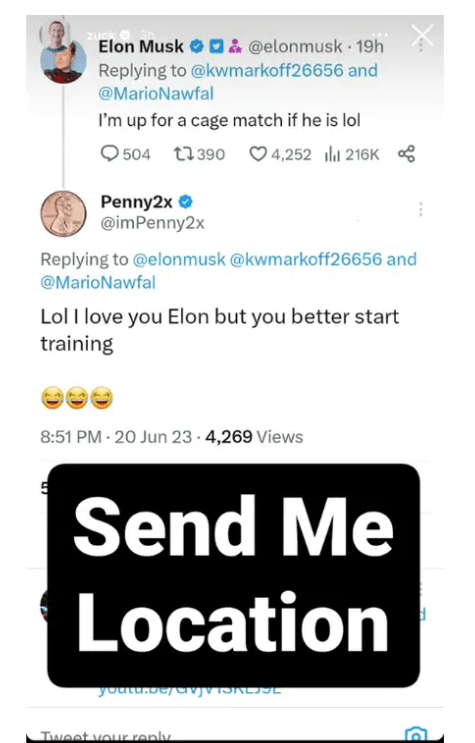Viewport: 475px width, 743px height.
Task: Open the reply icon showing 504 comments
Action: click(110, 154)
